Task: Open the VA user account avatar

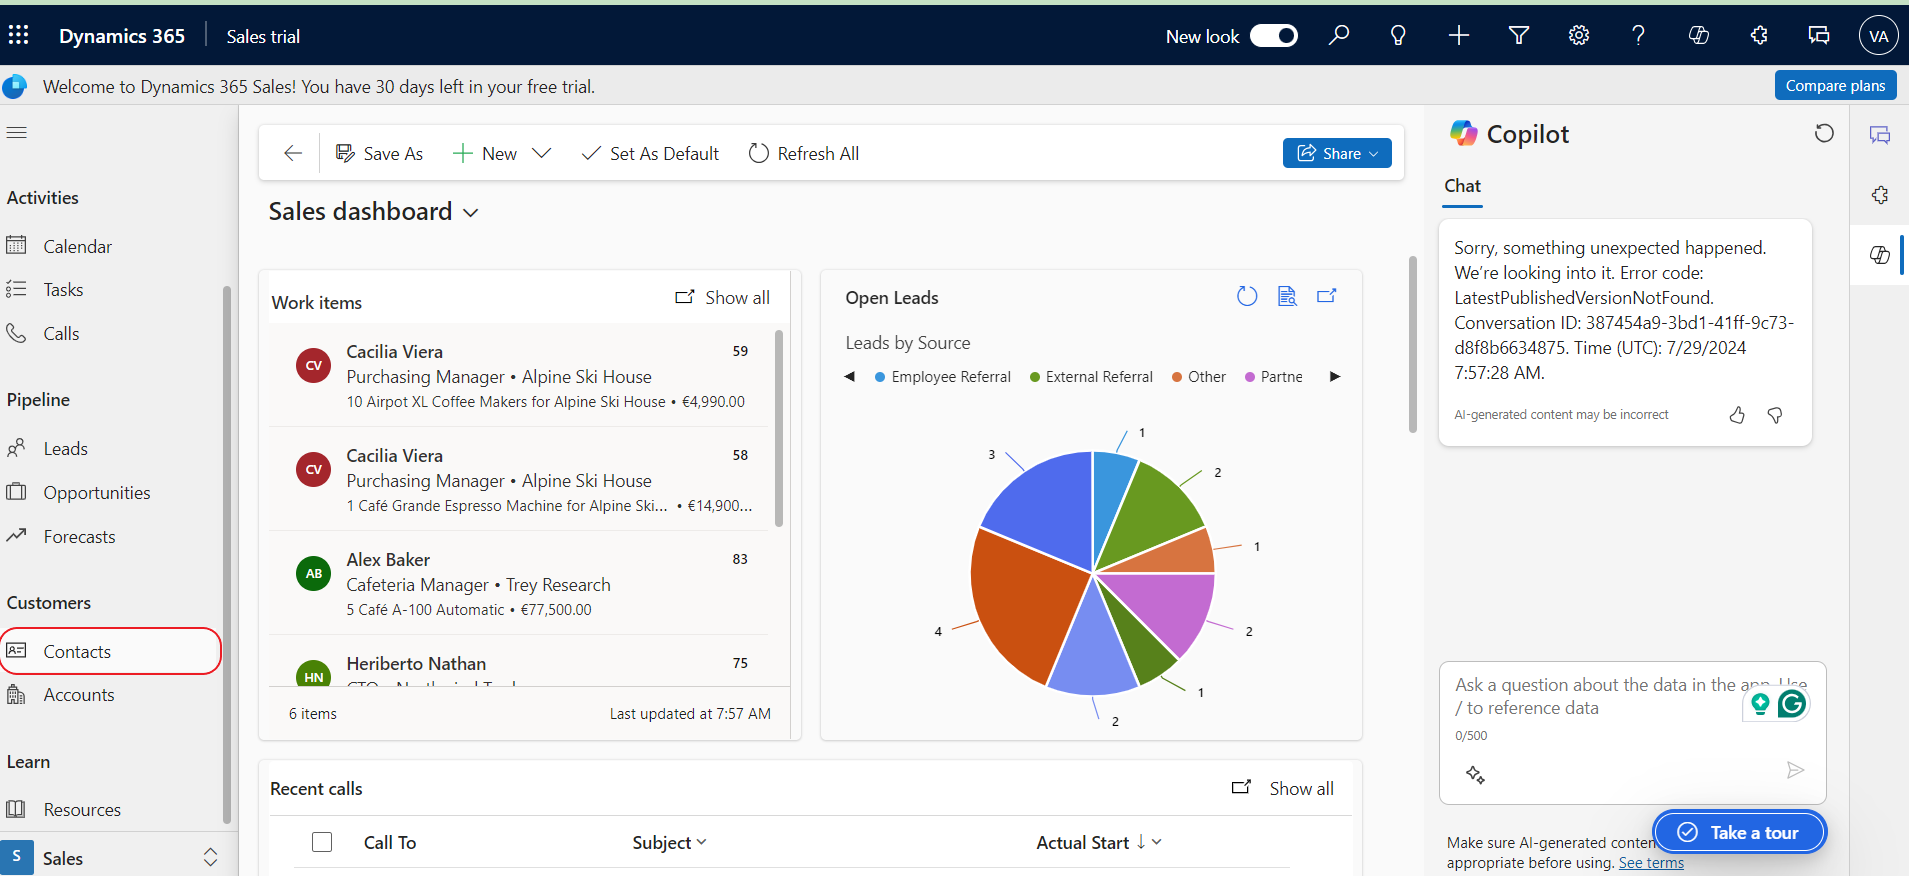Action: [x=1879, y=36]
